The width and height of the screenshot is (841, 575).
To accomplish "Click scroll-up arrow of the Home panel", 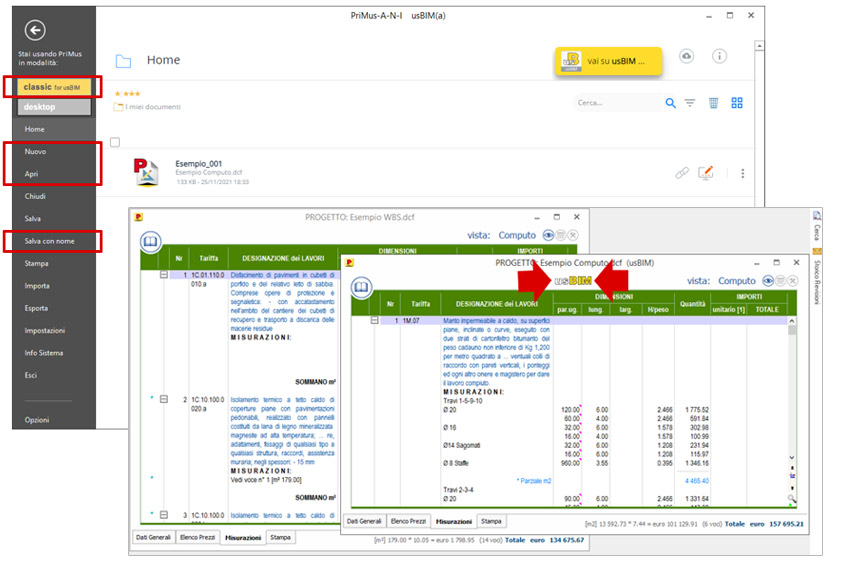I will point(759,46).
